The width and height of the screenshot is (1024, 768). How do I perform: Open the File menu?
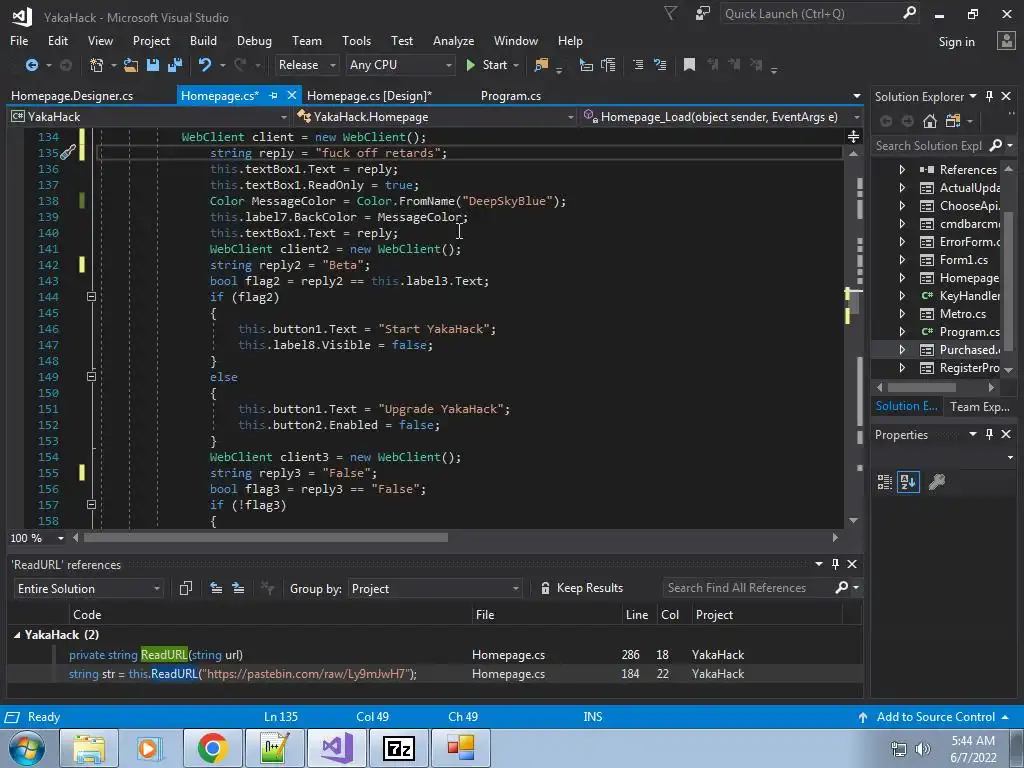click(x=19, y=40)
